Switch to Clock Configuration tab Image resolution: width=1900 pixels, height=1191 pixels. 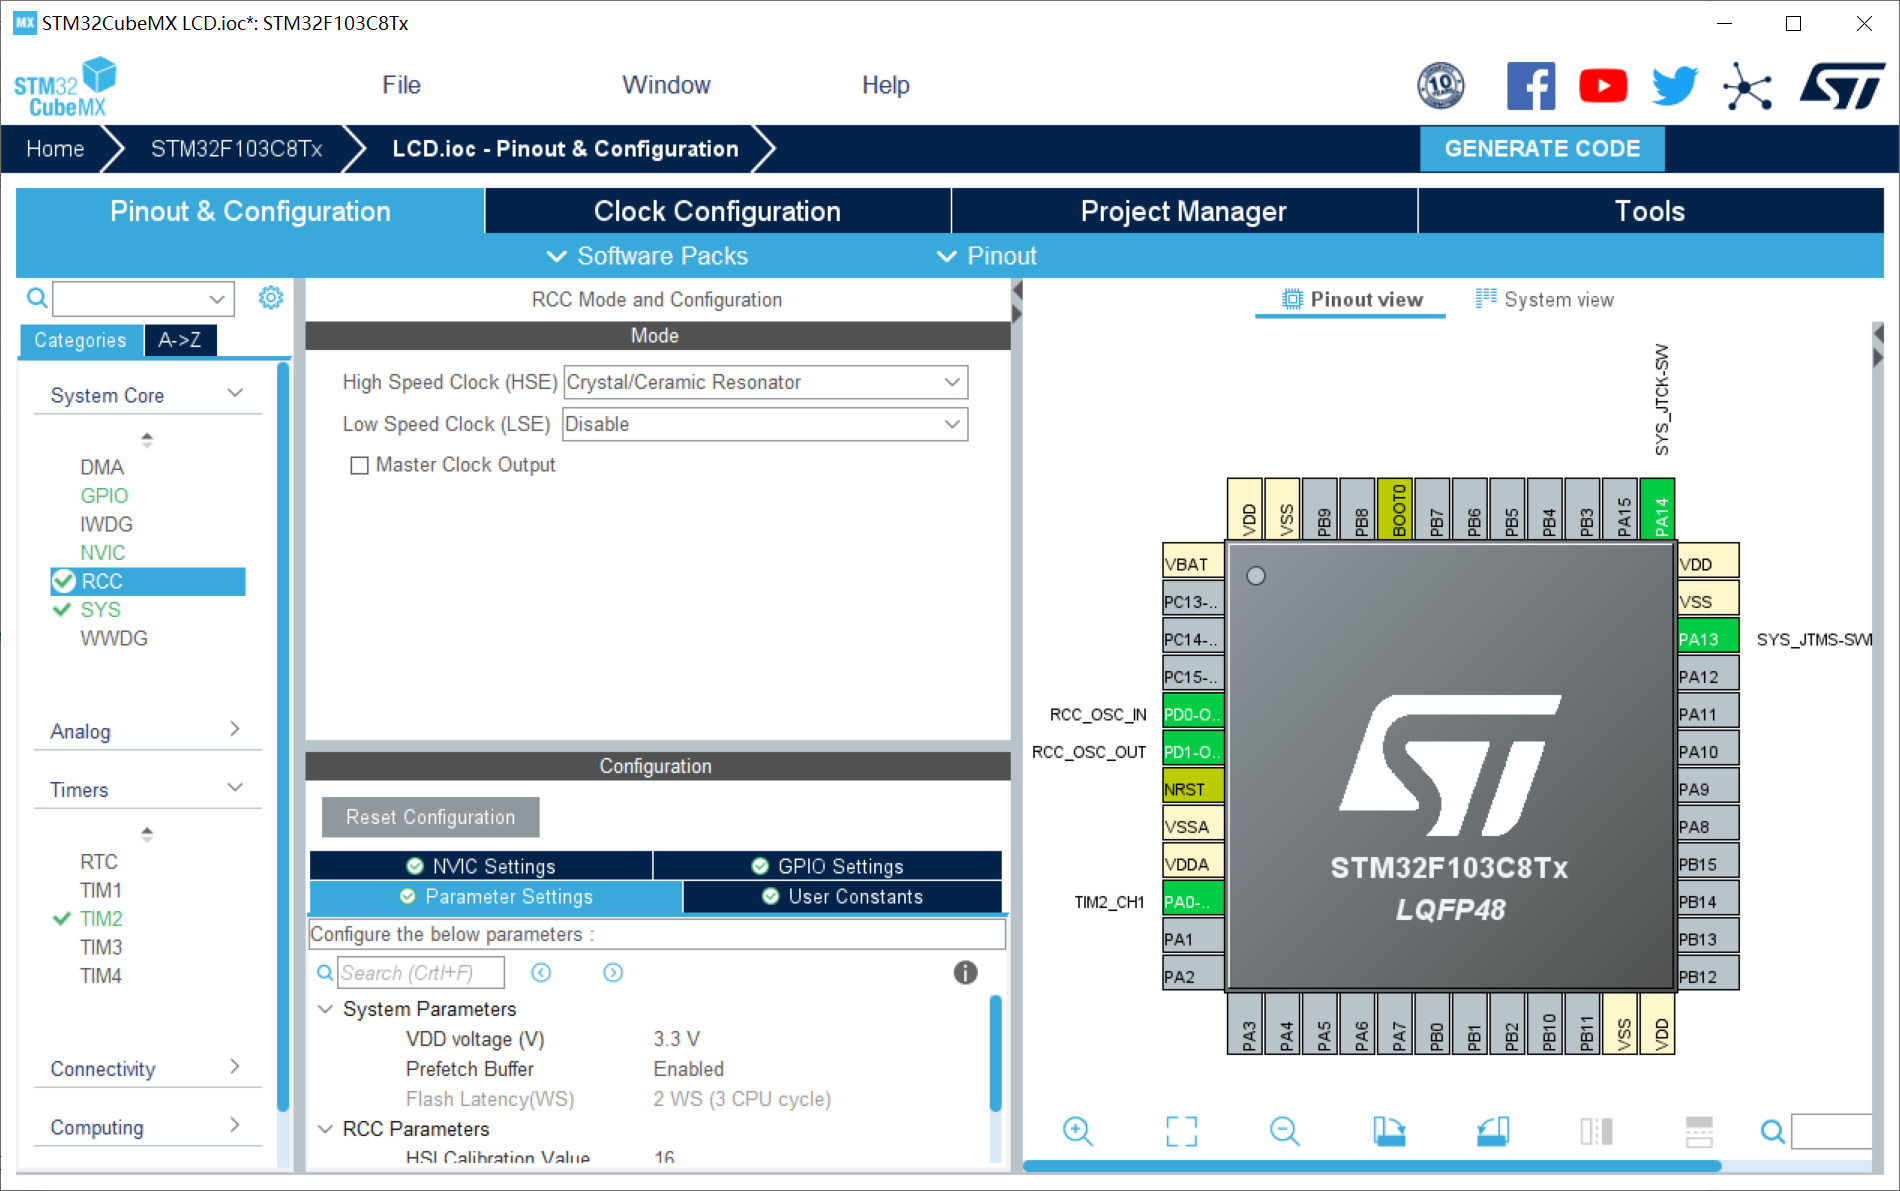click(717, 211)
